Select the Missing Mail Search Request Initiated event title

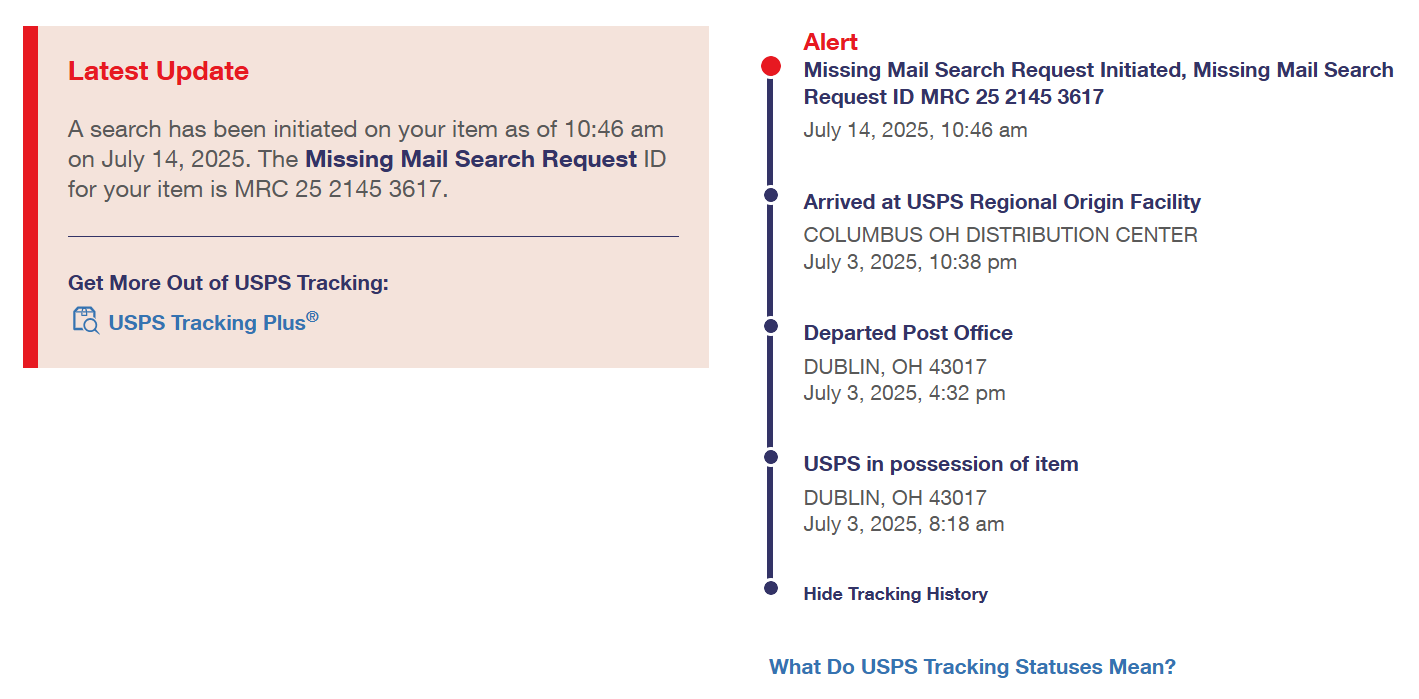tap(1098, 83)
